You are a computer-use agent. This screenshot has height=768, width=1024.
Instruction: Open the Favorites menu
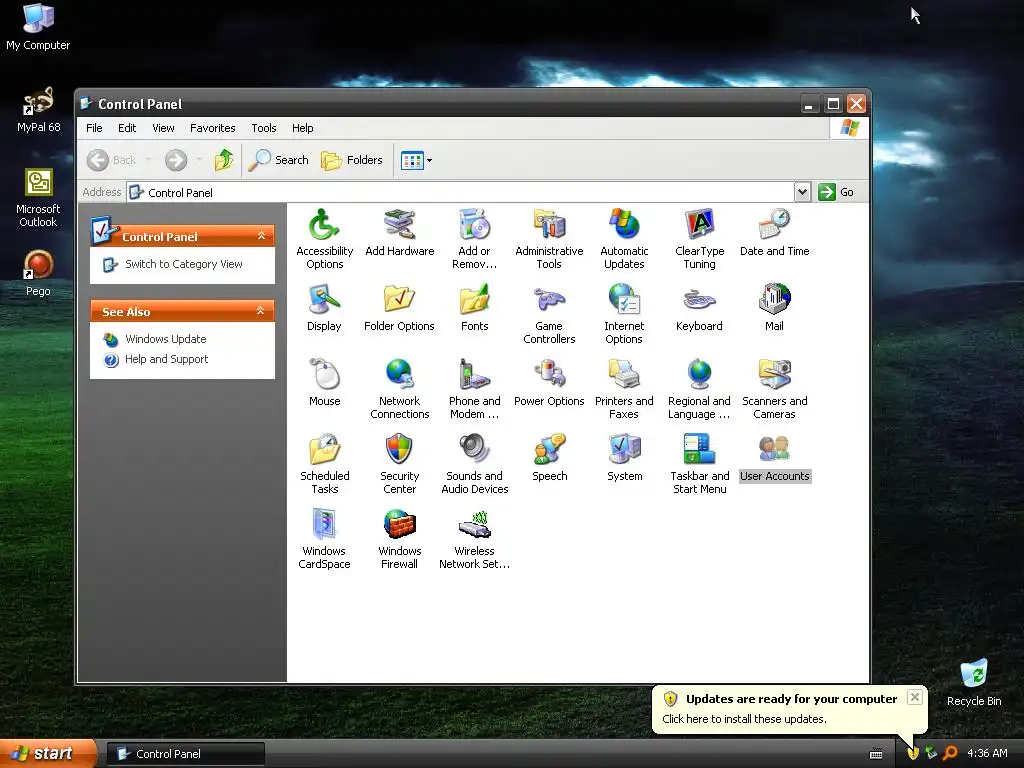pyautogui.click(x=212, y=128)
